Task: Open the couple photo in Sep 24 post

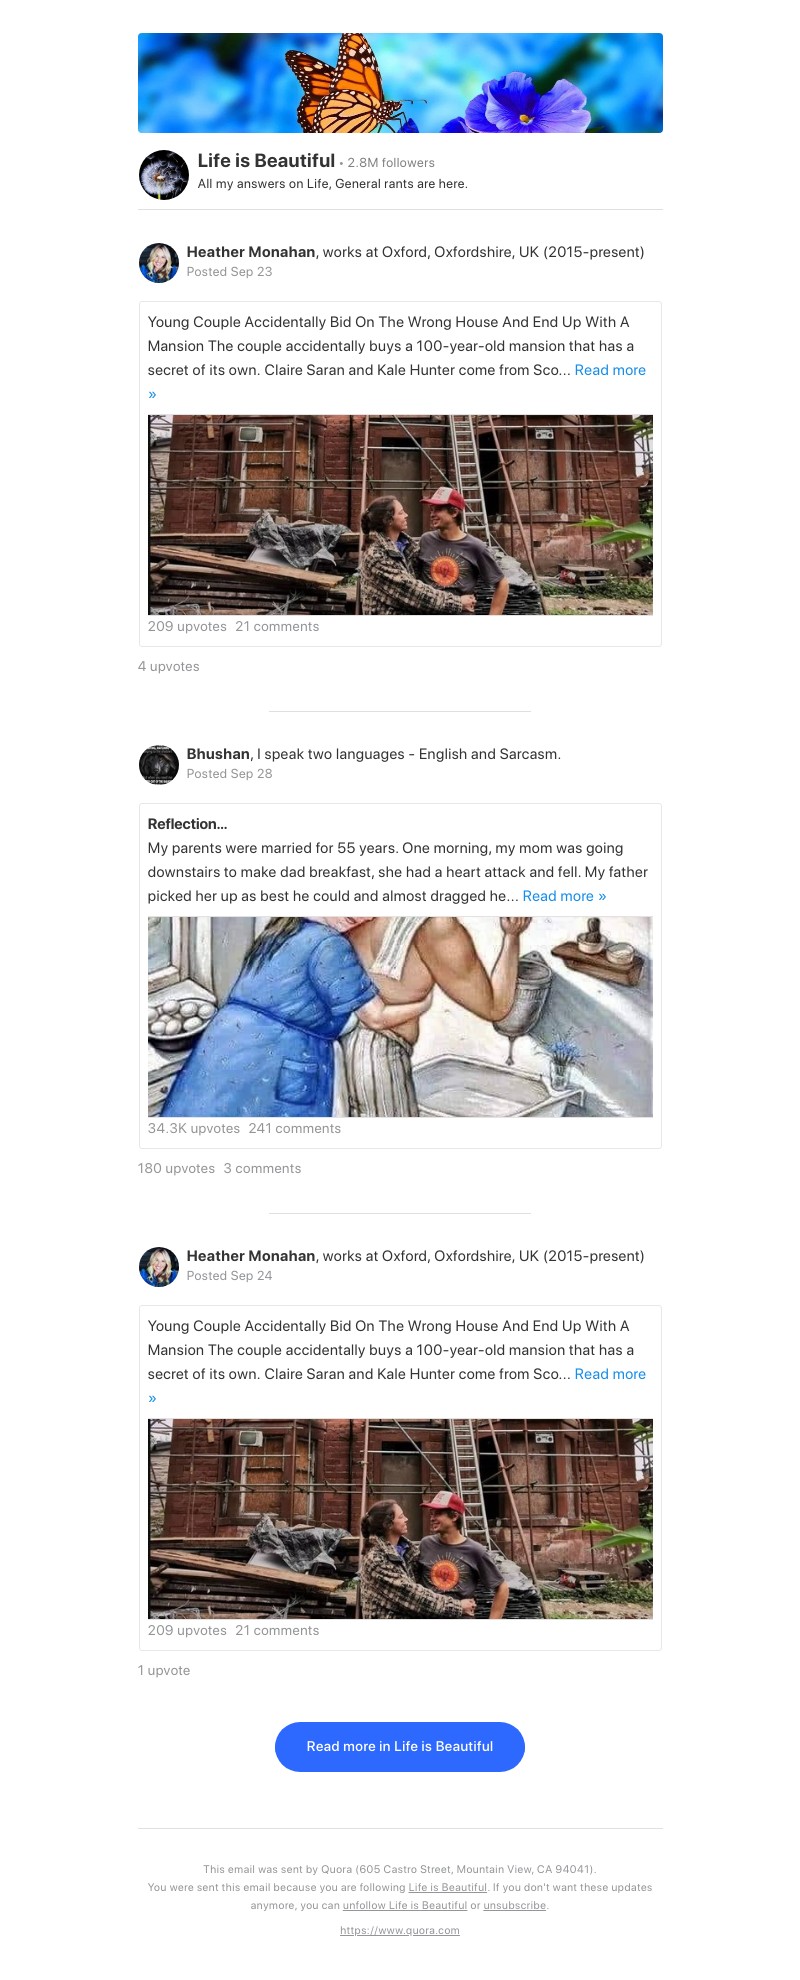Action: click(x=400, y=1519)
